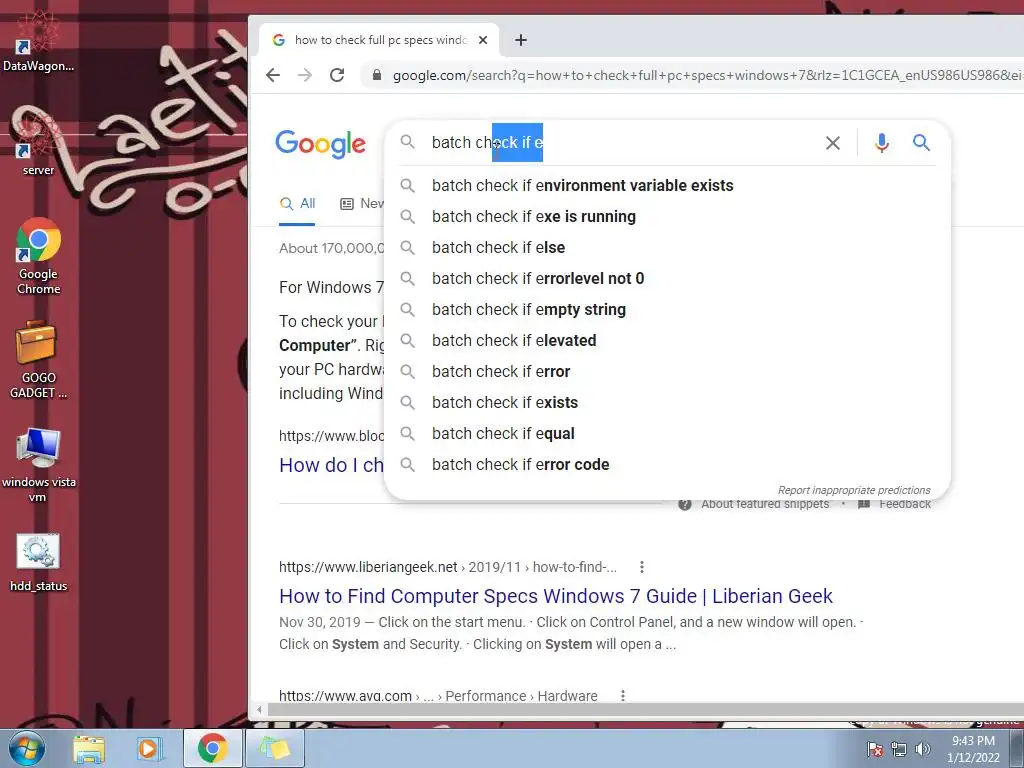Select suggestion 'batch check if else'
Screen dimensions: 1024x768
tap(667, 248)
